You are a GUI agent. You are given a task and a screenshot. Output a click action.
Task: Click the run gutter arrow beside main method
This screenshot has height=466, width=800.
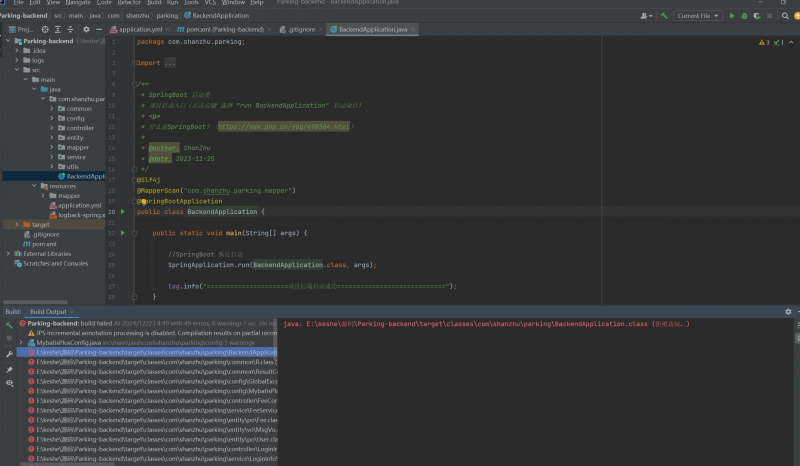pyautogui.click(x=122, y=233)
